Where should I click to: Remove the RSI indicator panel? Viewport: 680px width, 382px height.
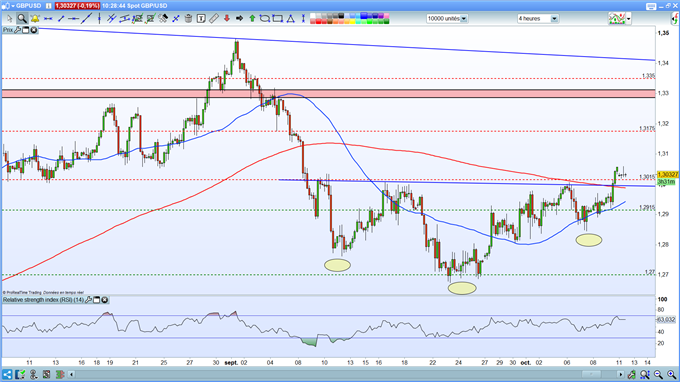[x=105, y=300]
